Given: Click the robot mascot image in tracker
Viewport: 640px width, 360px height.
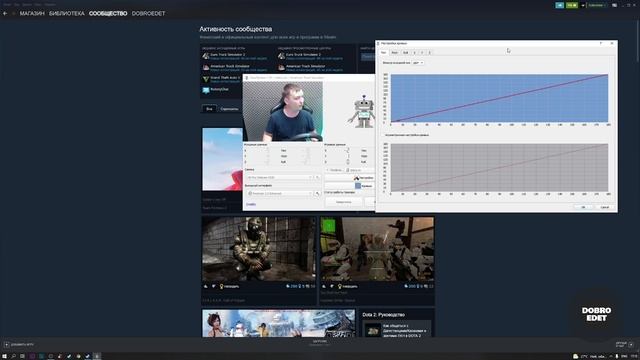Looking at the screenshot, I should 363,112.
